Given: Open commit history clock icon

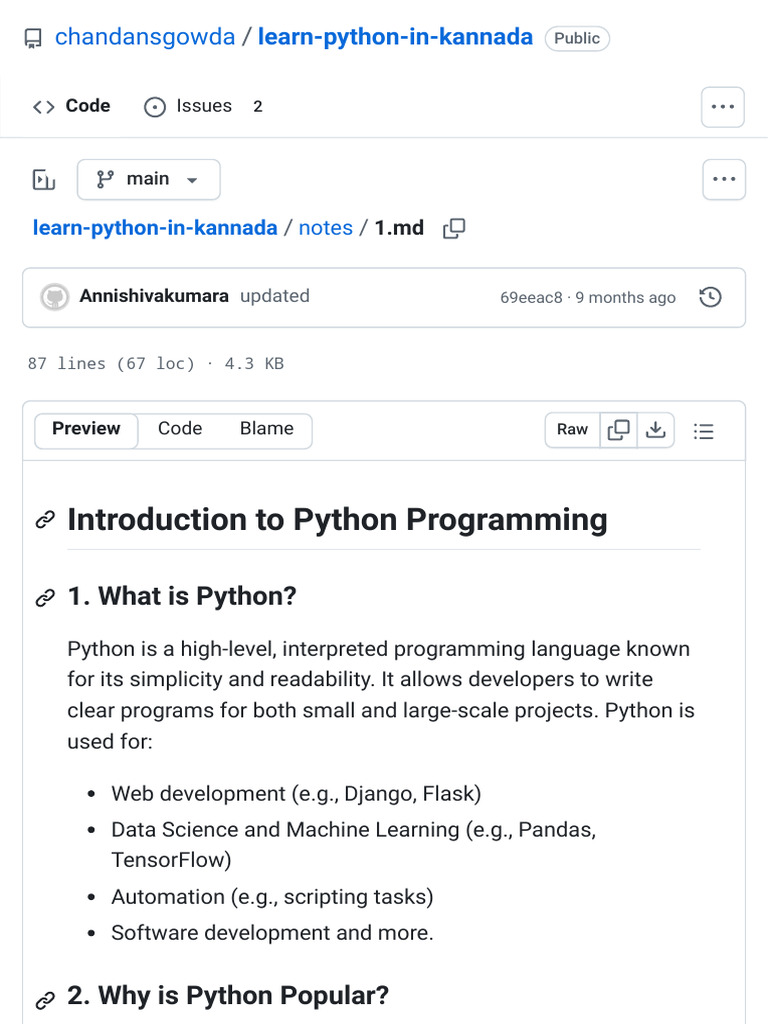Looking at the screenshot, I should (710, 297).
